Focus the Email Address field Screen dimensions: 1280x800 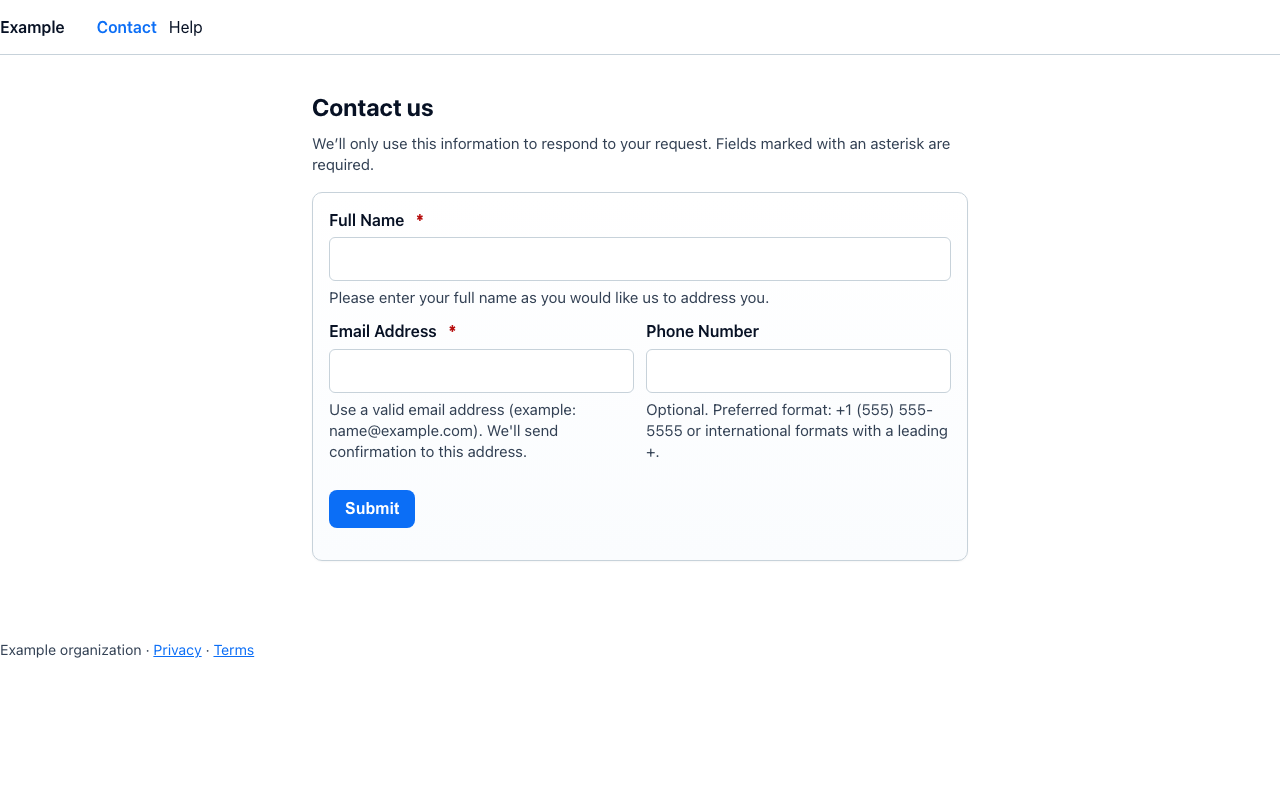click(481, 371)
